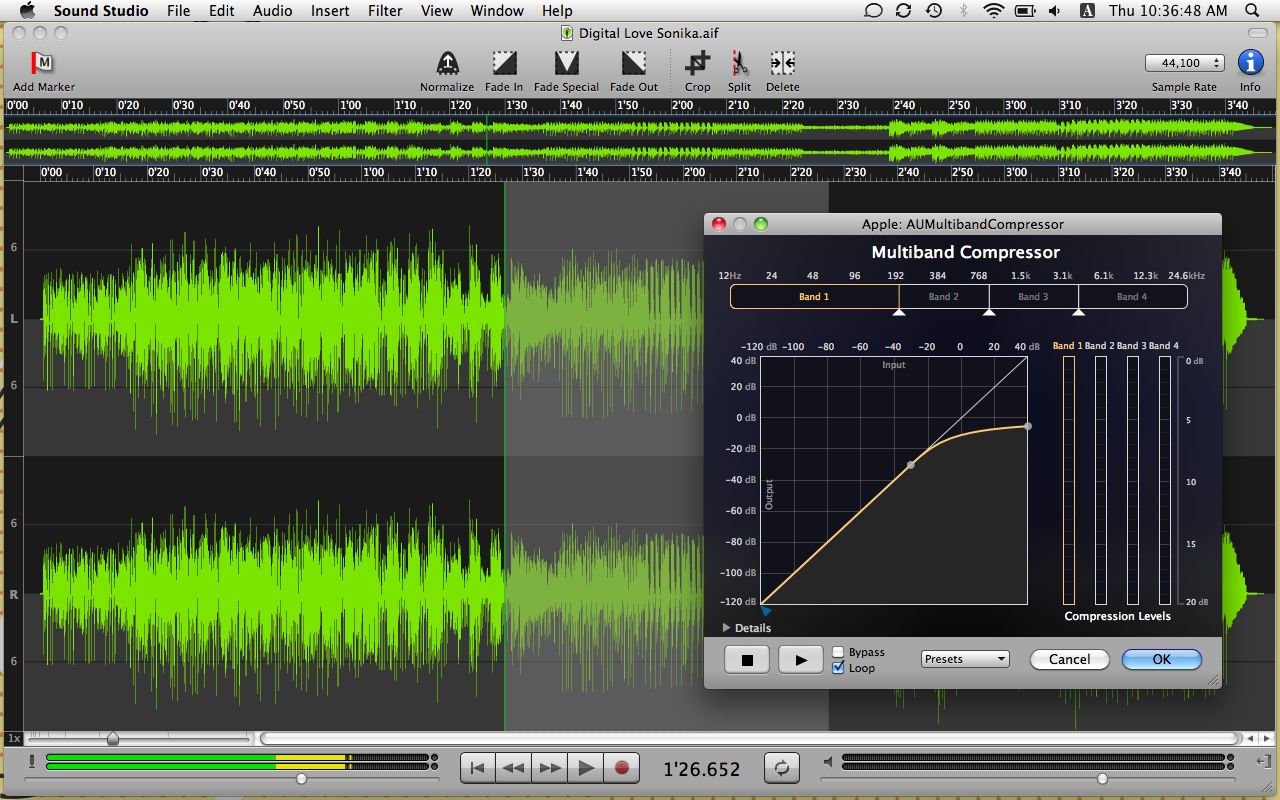Disable the Loop checkbox

838,668
